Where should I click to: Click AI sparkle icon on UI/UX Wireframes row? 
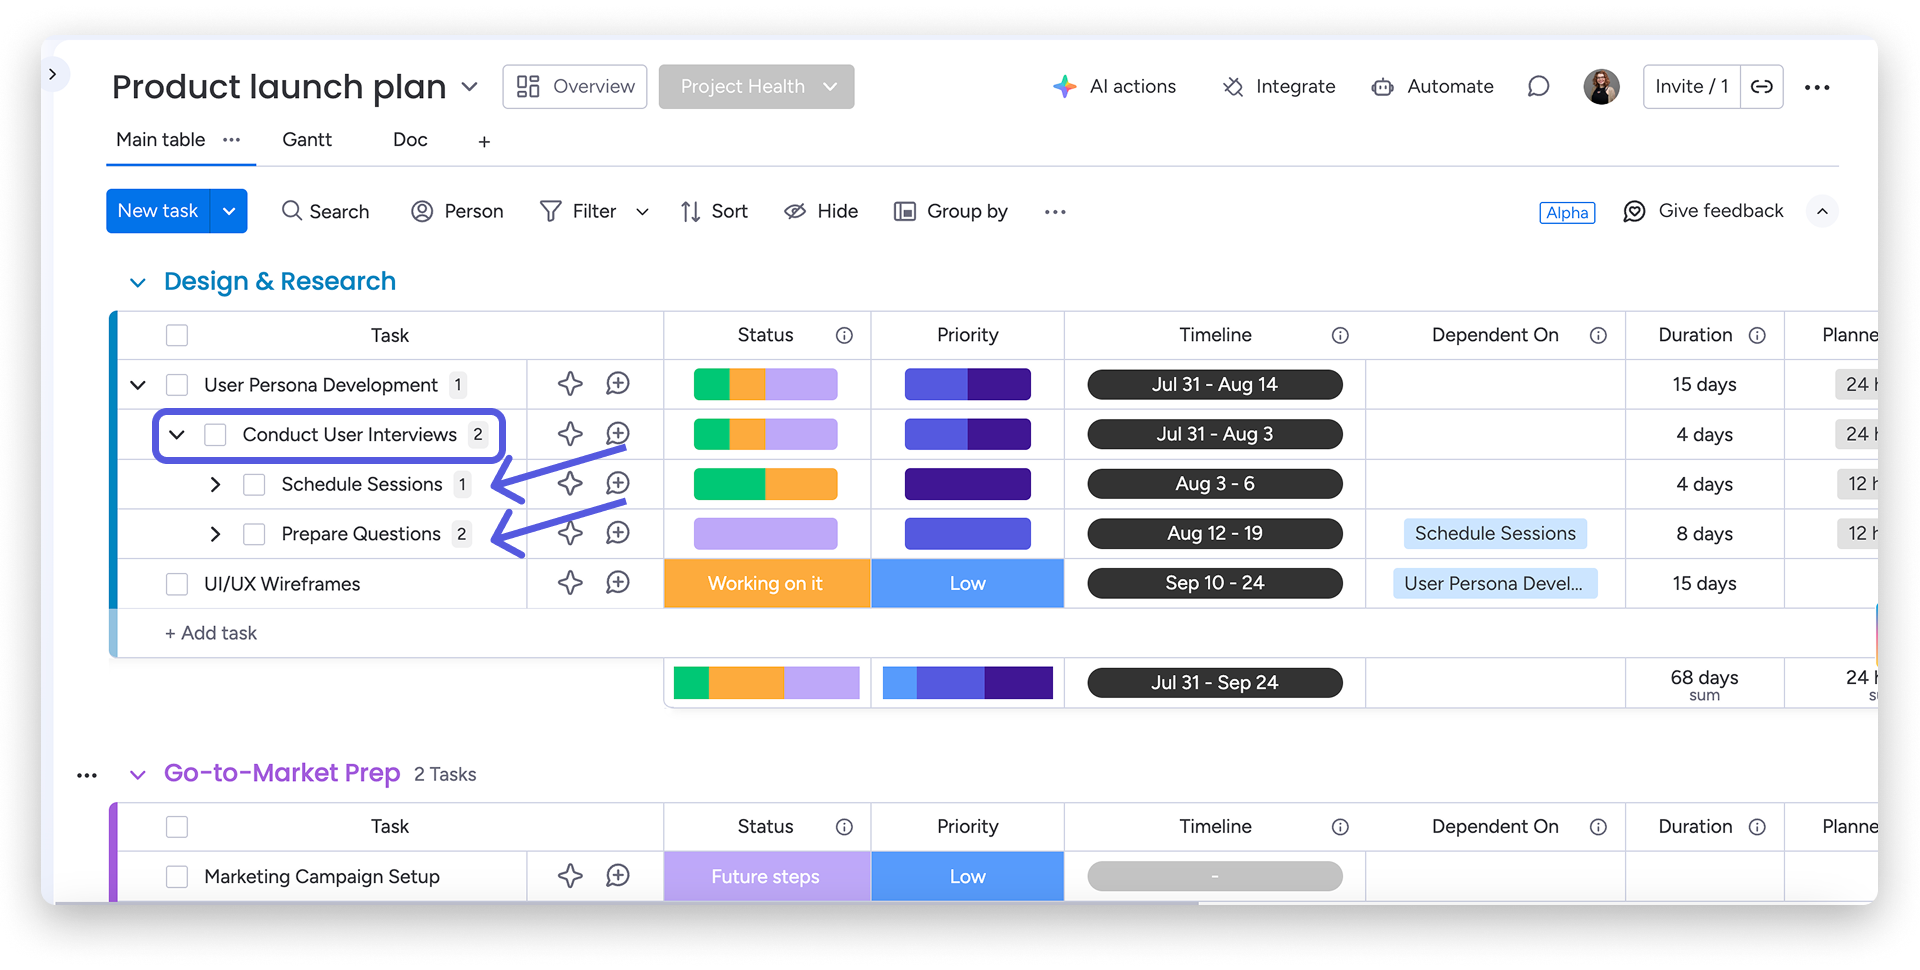[x=570, y=583]
